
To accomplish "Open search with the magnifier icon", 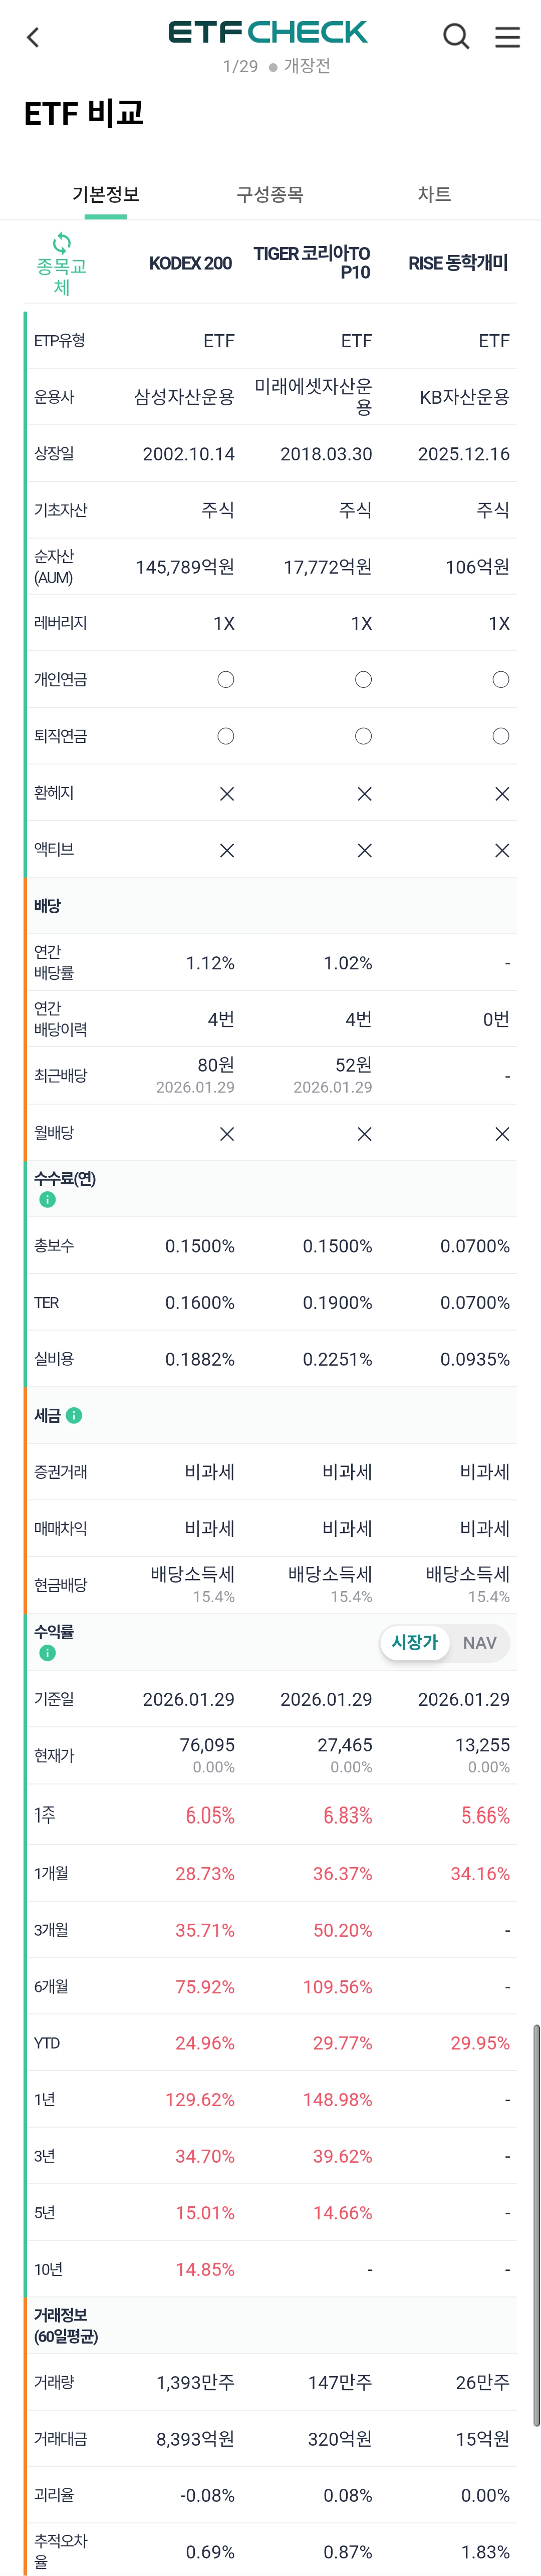I will (456, 37).
